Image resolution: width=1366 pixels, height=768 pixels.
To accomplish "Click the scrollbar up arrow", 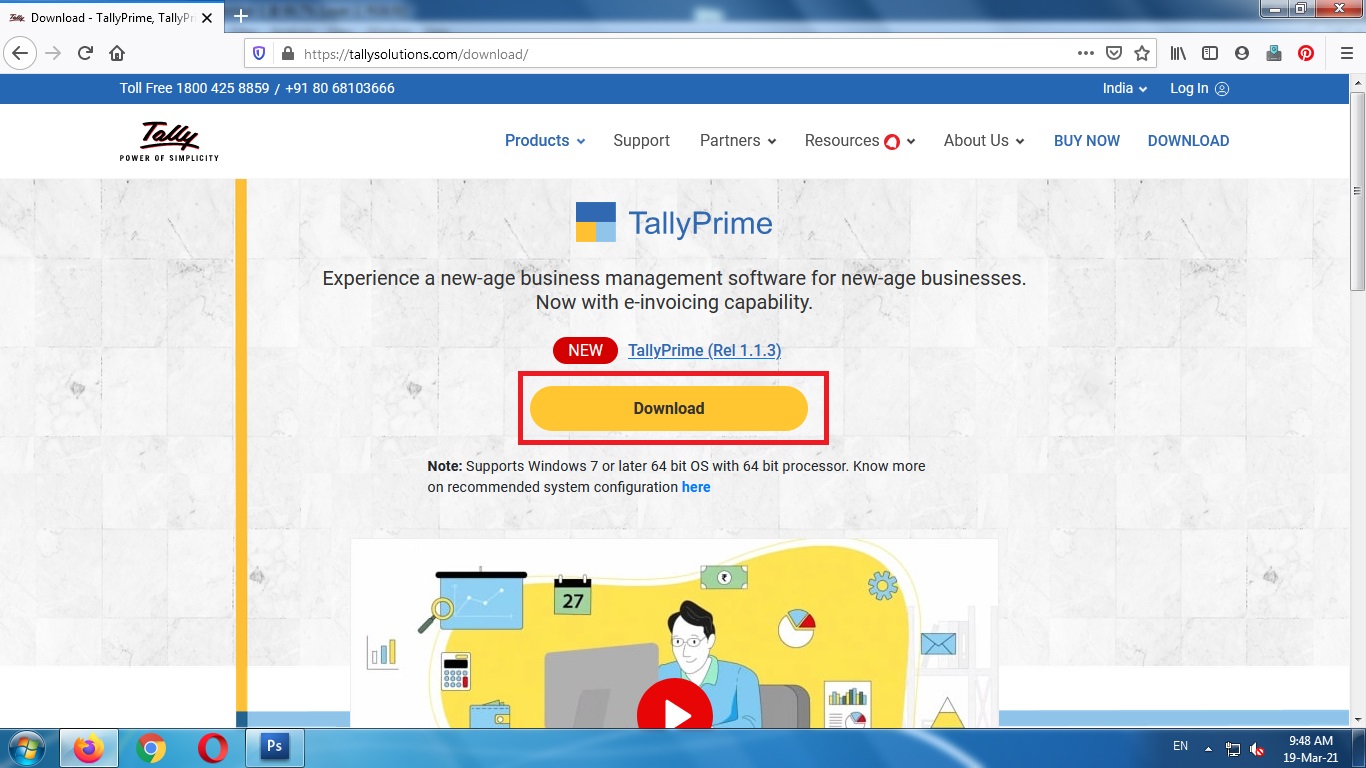I will 1357,84.
